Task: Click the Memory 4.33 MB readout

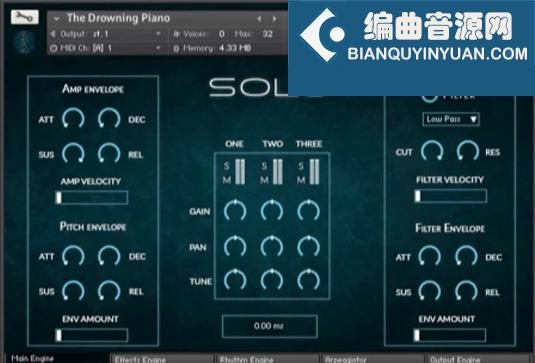Action: point(235,48)
